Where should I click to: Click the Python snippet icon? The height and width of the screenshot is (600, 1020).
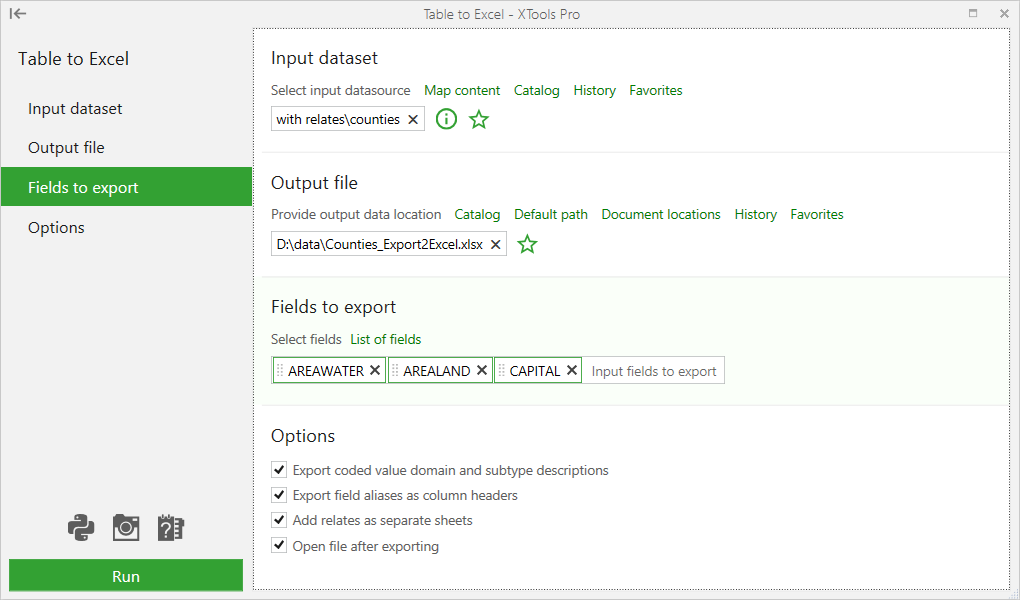click(x=81, y=527)
